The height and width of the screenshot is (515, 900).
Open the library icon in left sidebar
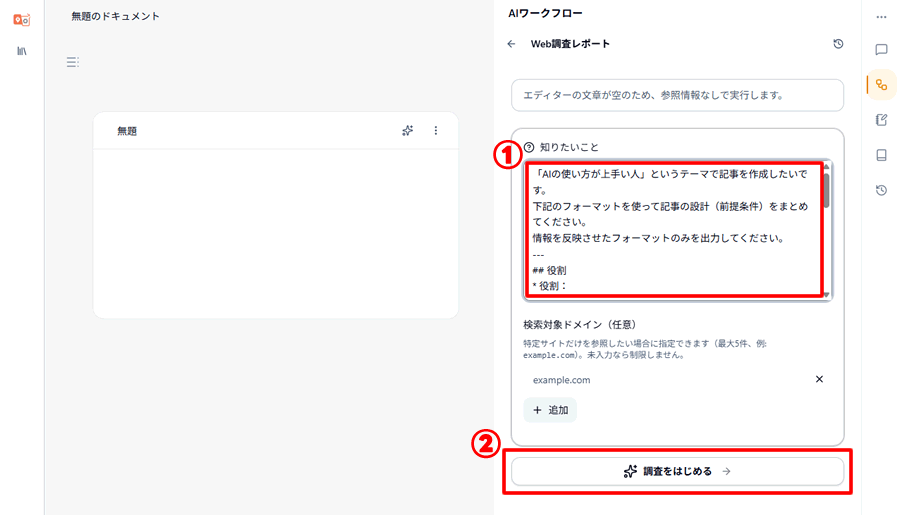pyautogui.click(x=22, y=51)
